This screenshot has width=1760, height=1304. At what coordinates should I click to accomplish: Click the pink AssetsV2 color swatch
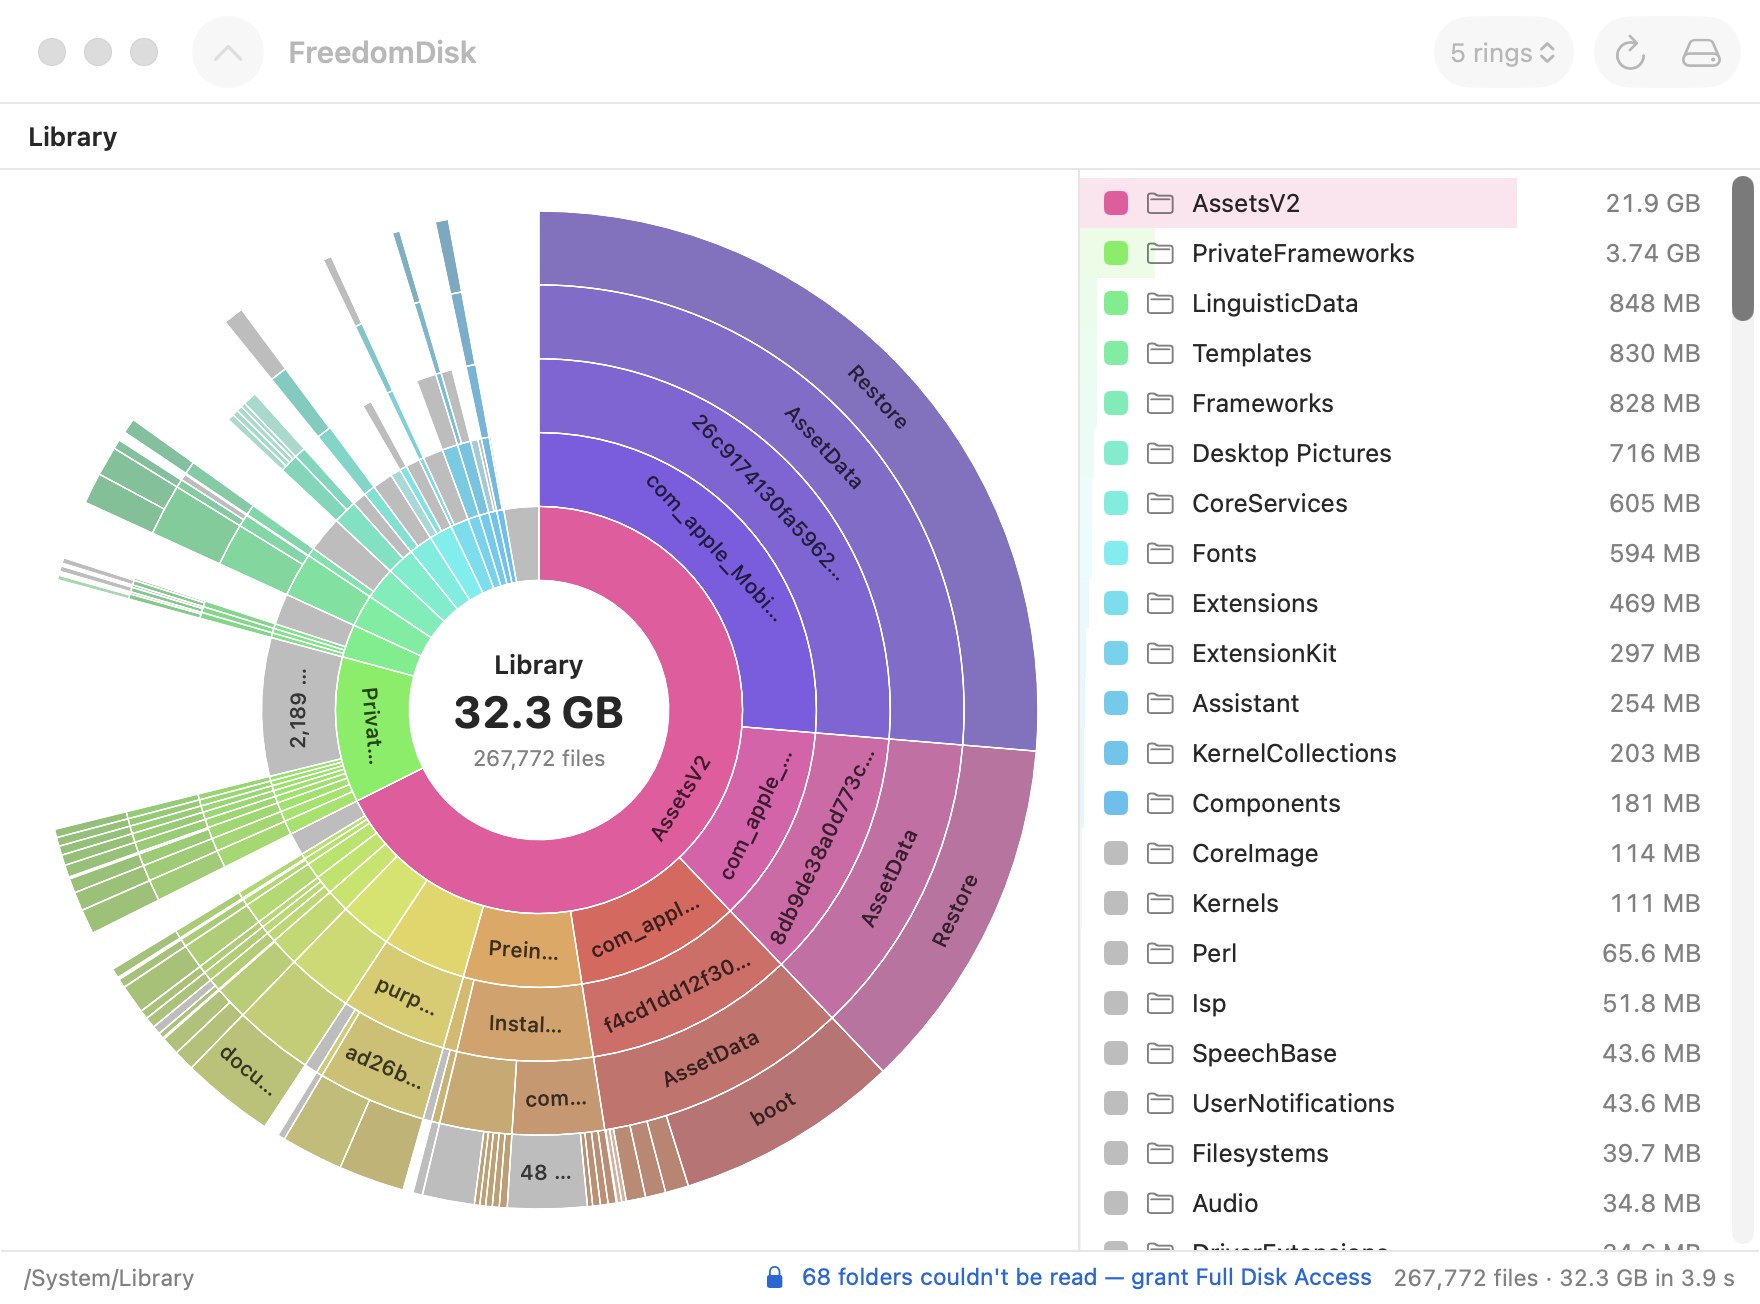tap(1116, 203)
